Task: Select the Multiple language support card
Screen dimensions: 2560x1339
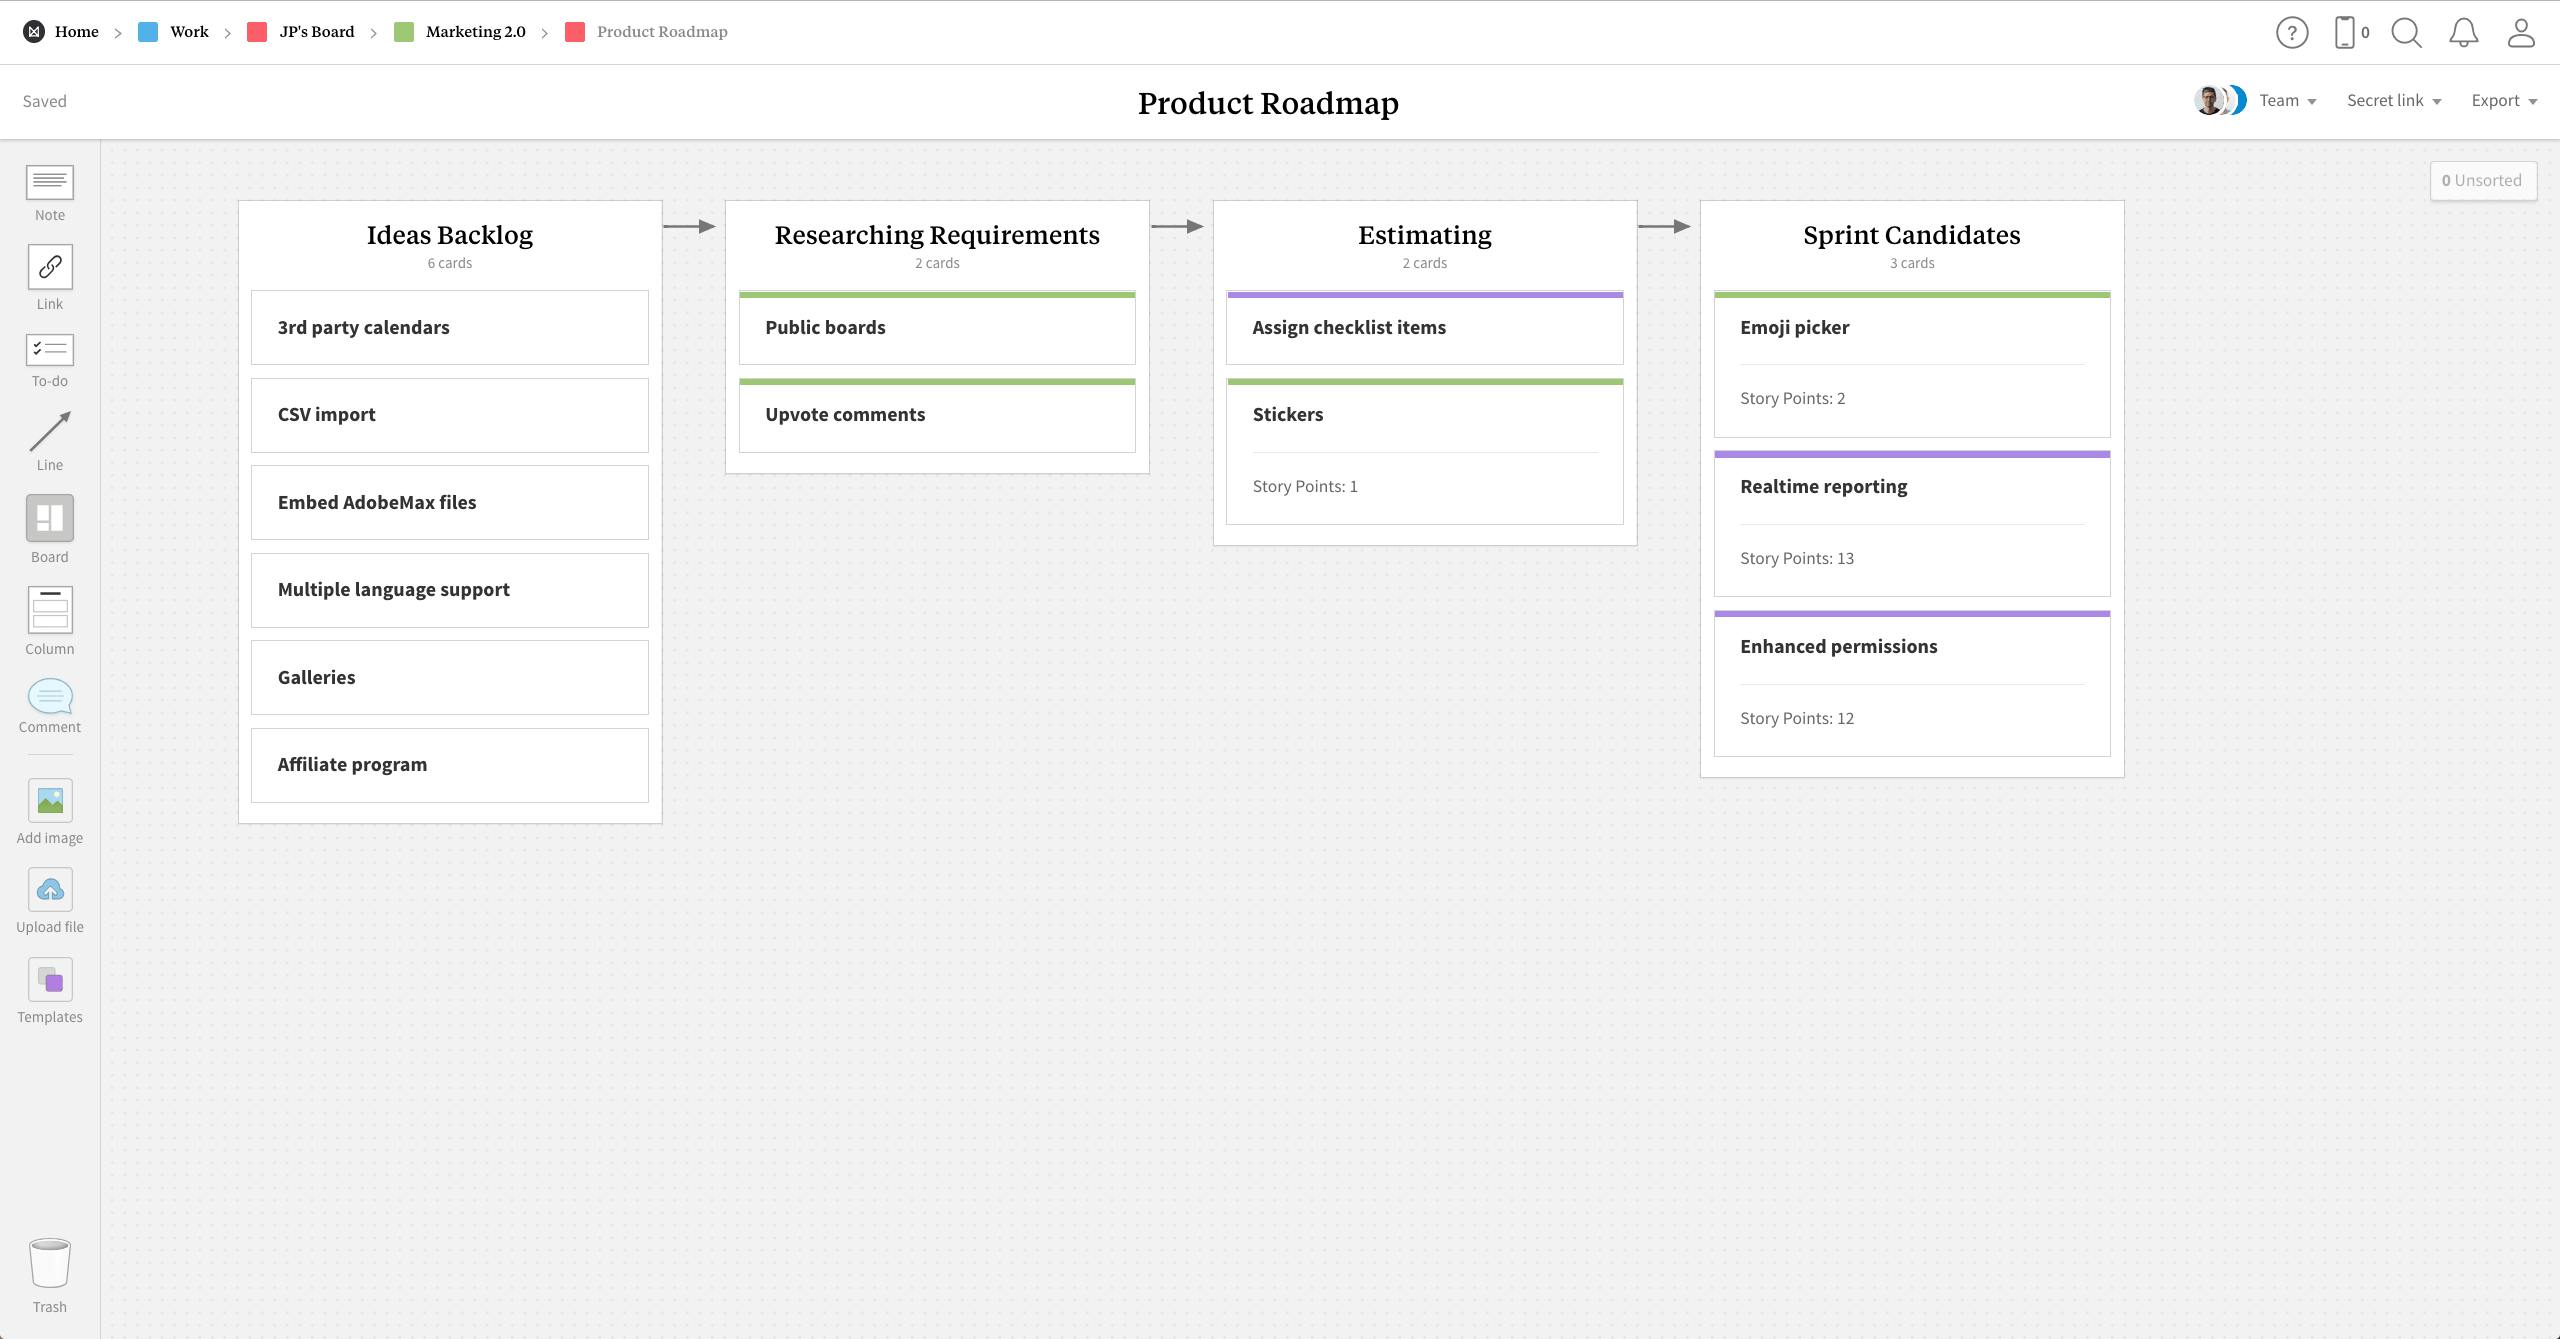Action: [x=450, y=590]
